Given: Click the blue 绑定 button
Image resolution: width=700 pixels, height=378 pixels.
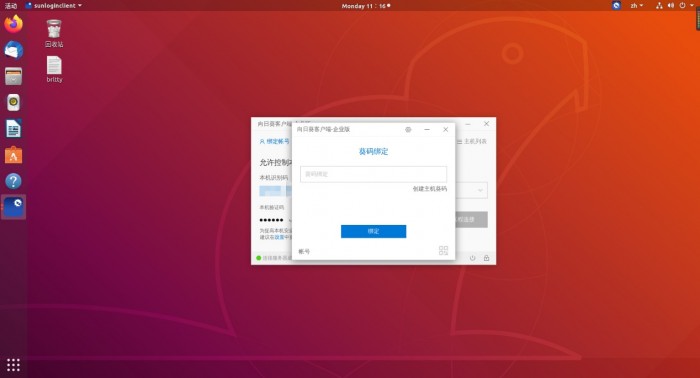Looking at the screenshot, I should coord(373,231).
